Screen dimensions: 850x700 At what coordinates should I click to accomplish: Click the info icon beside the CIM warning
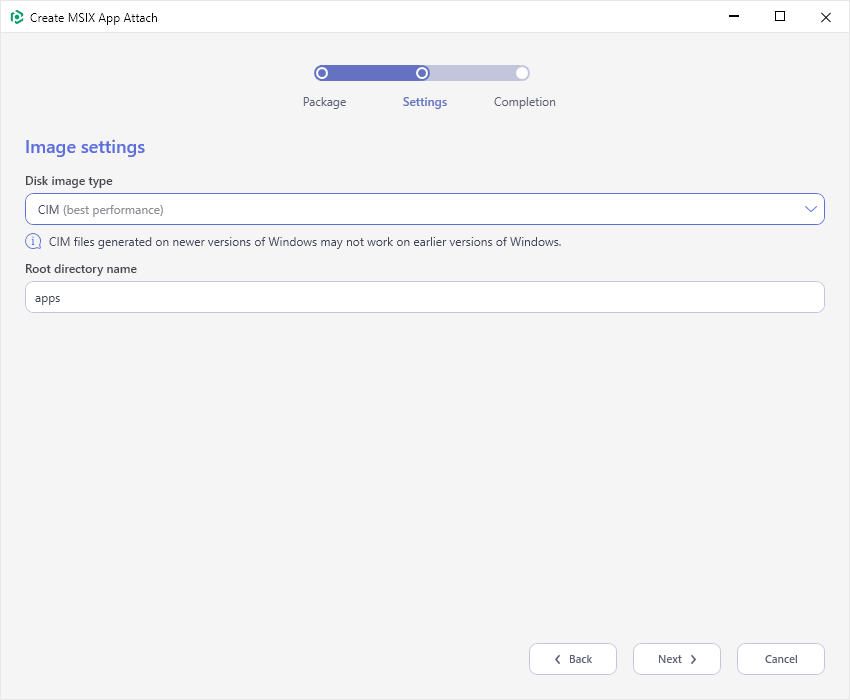point(33,241)
